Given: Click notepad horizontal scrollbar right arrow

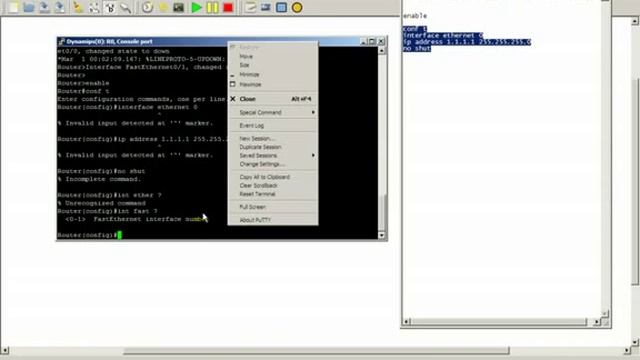Looking at the screenshot, I should pos(596,322).
